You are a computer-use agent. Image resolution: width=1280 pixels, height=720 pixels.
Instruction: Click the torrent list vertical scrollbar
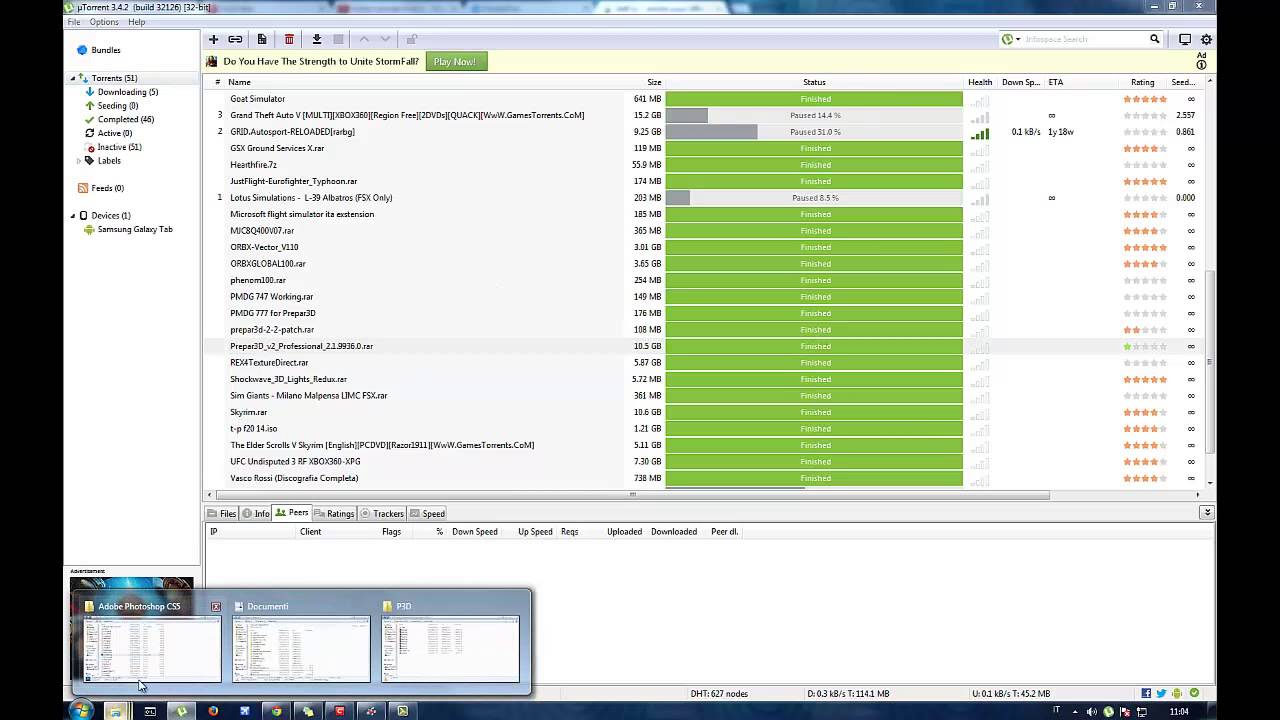(x=1210, y=362)
